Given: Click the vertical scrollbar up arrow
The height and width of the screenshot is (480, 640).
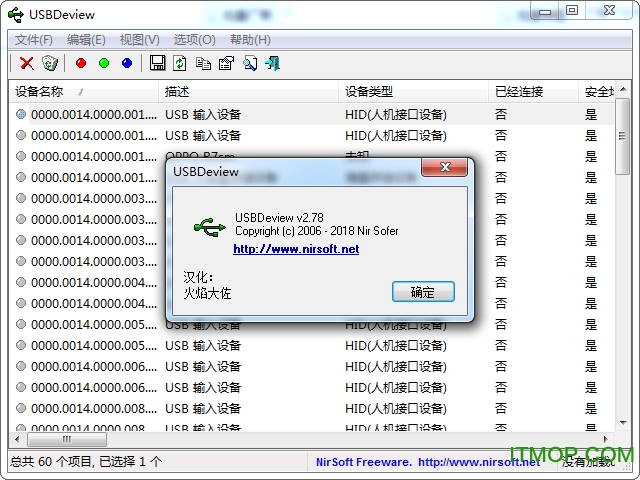Looking at the screenshot, I should (623, 89).
